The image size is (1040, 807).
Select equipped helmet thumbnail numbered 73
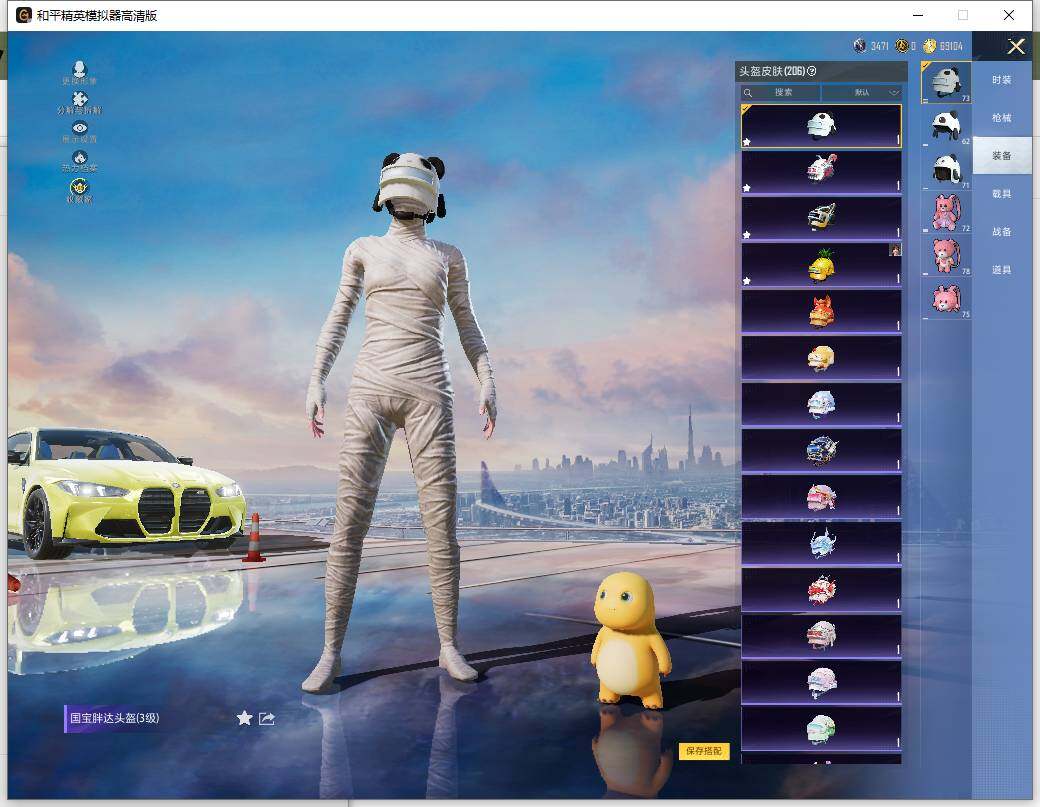(x=946, y=82)
